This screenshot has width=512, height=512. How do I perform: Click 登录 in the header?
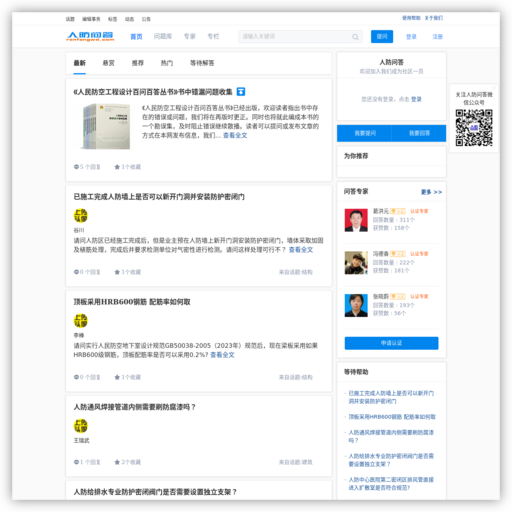[411, 37]
